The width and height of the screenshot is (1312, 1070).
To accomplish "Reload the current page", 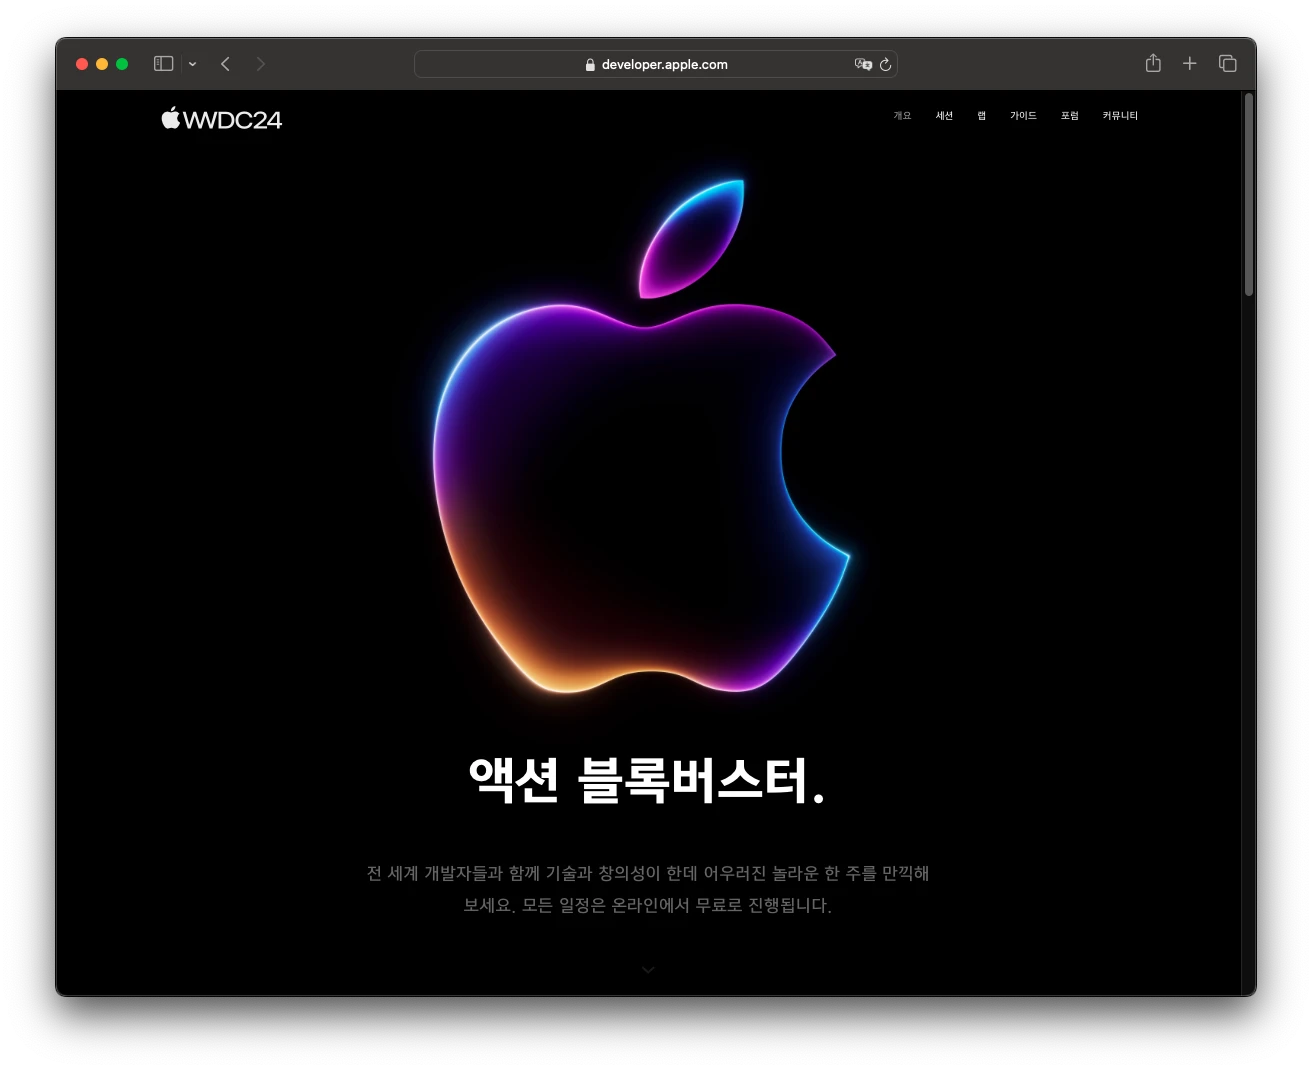I will [x=885, y=65].
